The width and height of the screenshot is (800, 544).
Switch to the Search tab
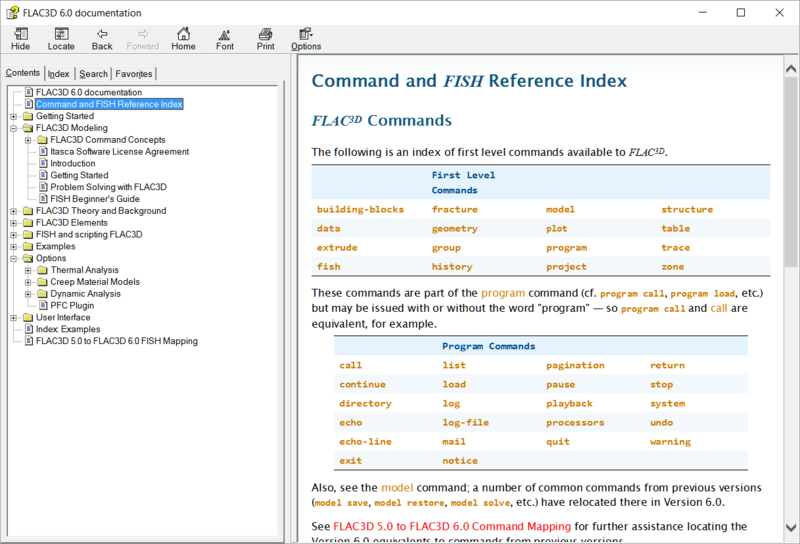coord(93,74)
